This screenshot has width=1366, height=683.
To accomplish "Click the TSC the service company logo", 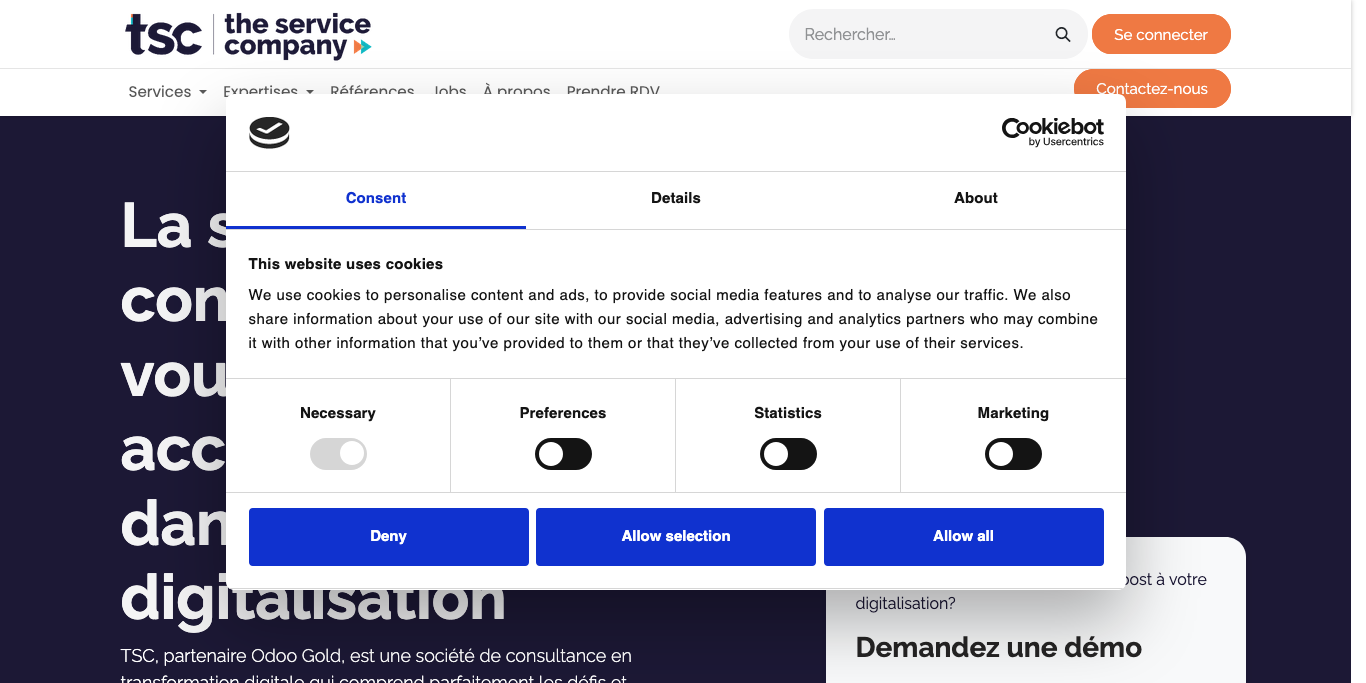I will [248, 35].
